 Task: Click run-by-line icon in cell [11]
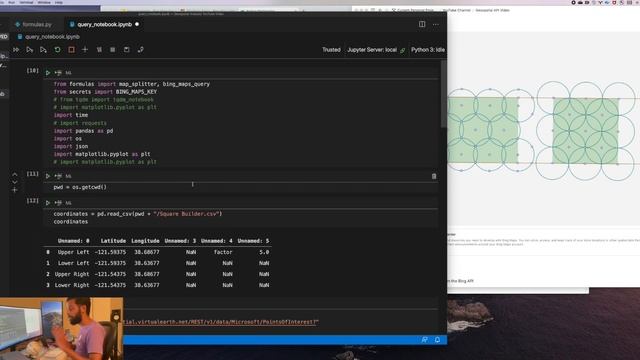58,176
